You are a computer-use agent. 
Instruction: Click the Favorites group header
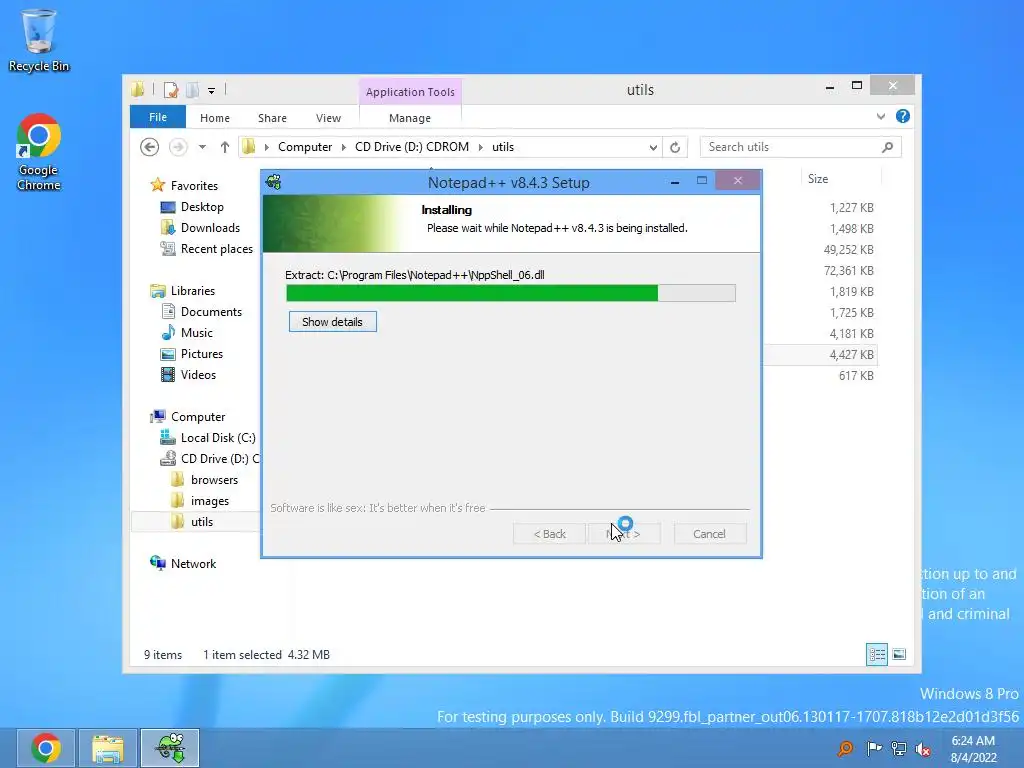[x=194, y=186]
